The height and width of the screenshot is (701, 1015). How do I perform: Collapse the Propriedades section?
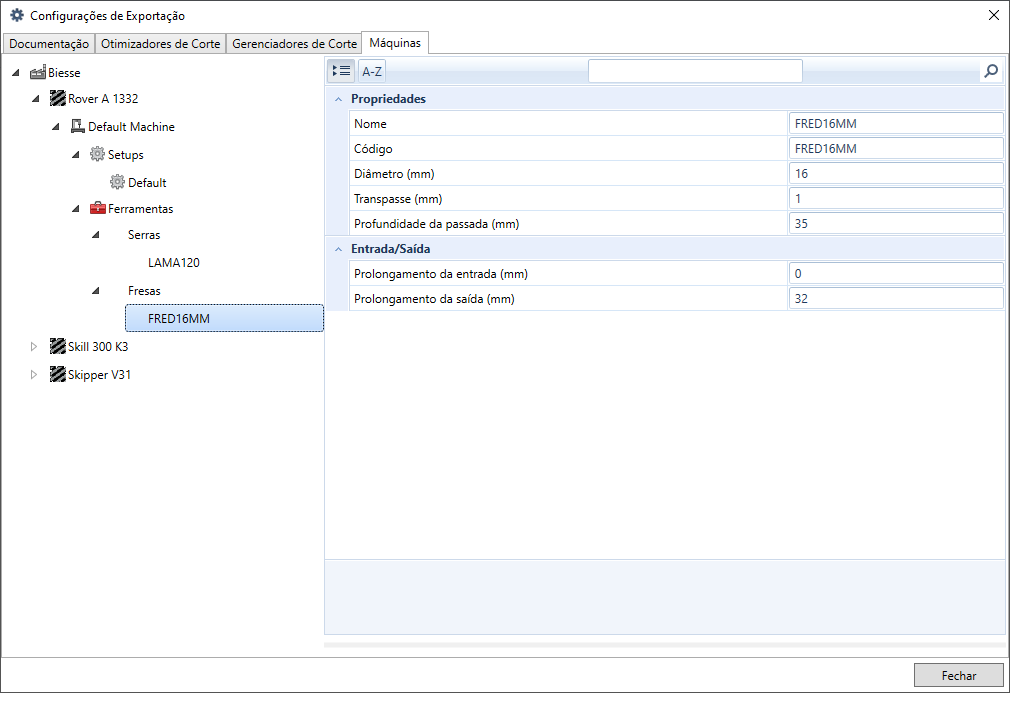pyautogui.click(x=338, y=99)
